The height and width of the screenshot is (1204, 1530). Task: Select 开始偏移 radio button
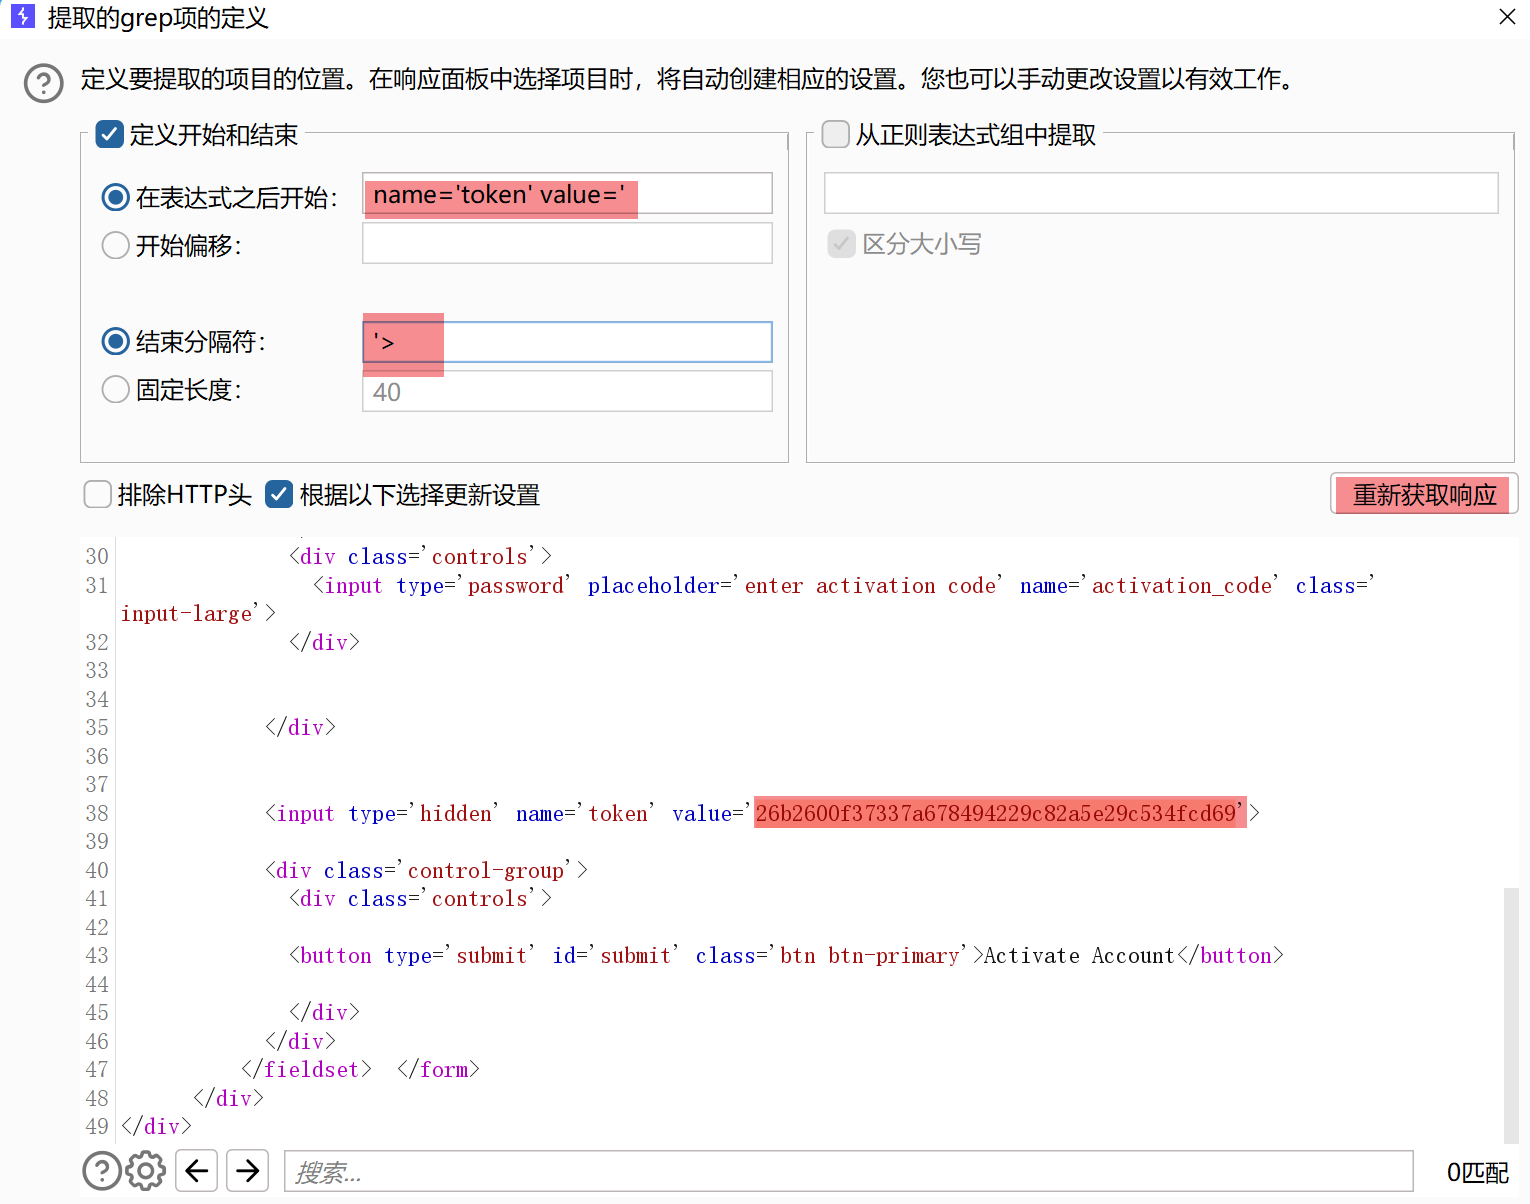pos(116,245)
